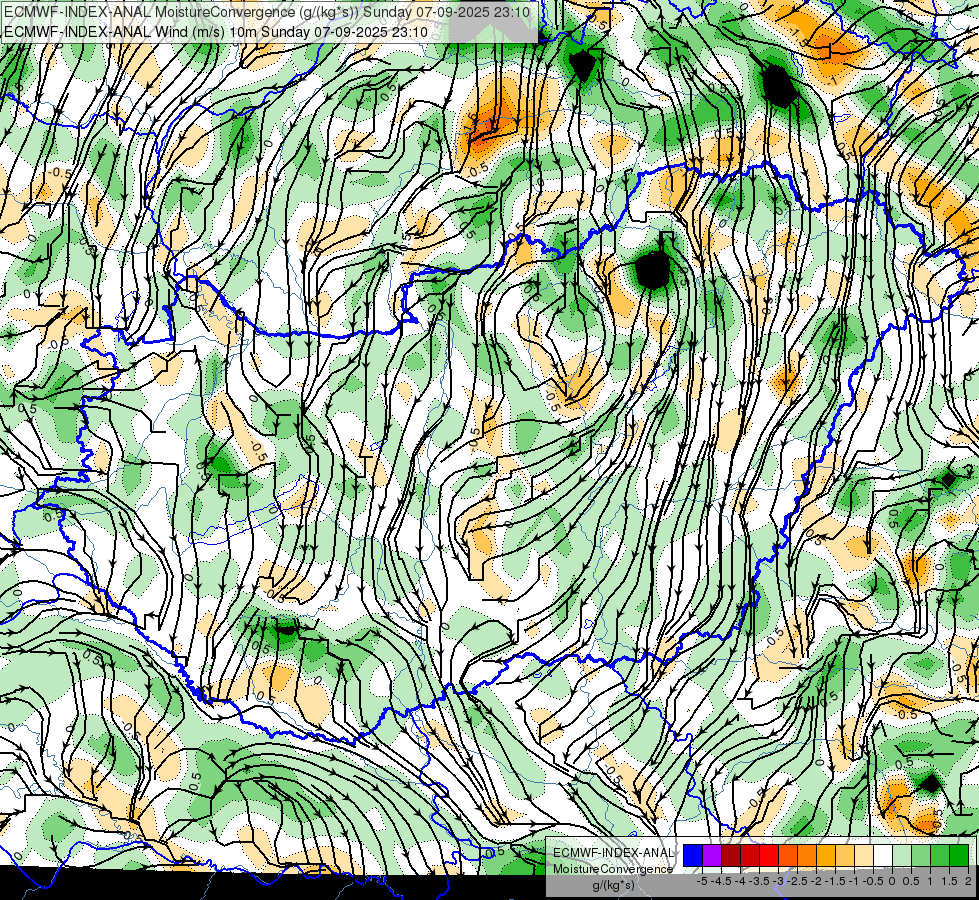
Task: Select the white legend swatch between -0.5 and 0
Action: (x=883, y=856)
